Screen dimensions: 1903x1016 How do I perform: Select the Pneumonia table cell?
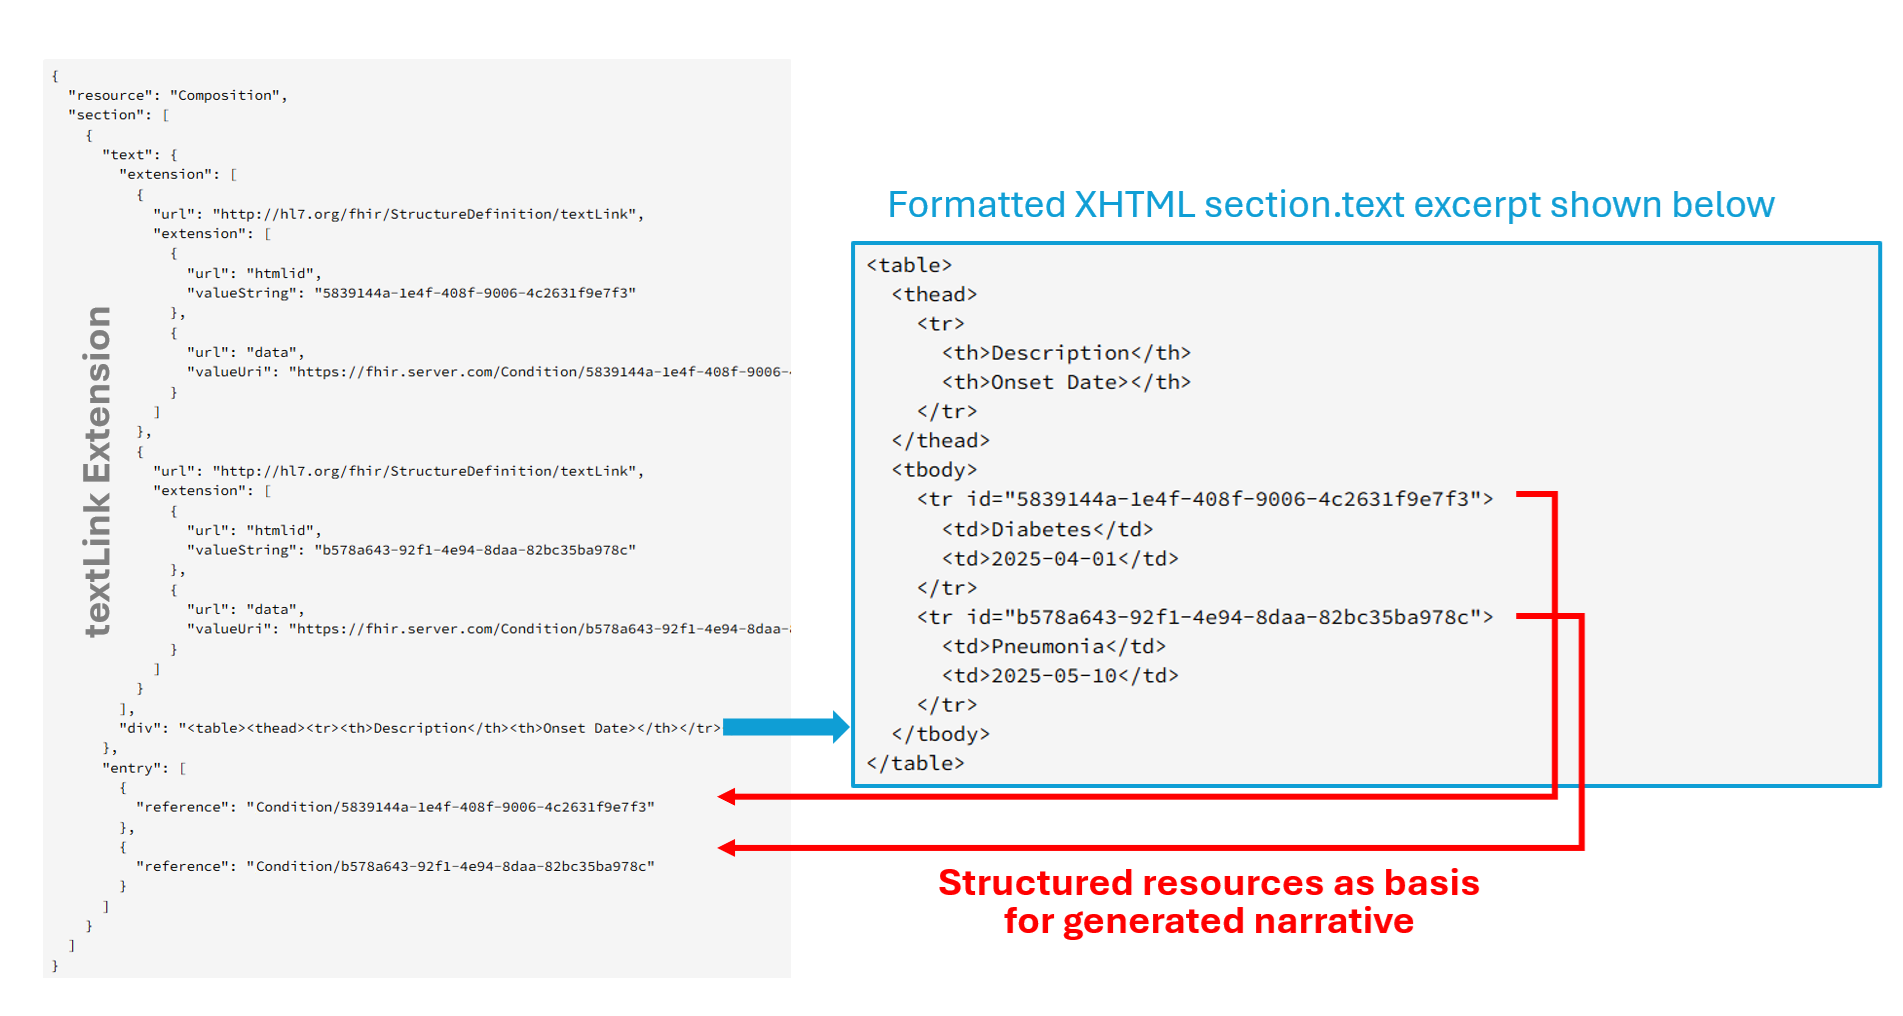1053,646
